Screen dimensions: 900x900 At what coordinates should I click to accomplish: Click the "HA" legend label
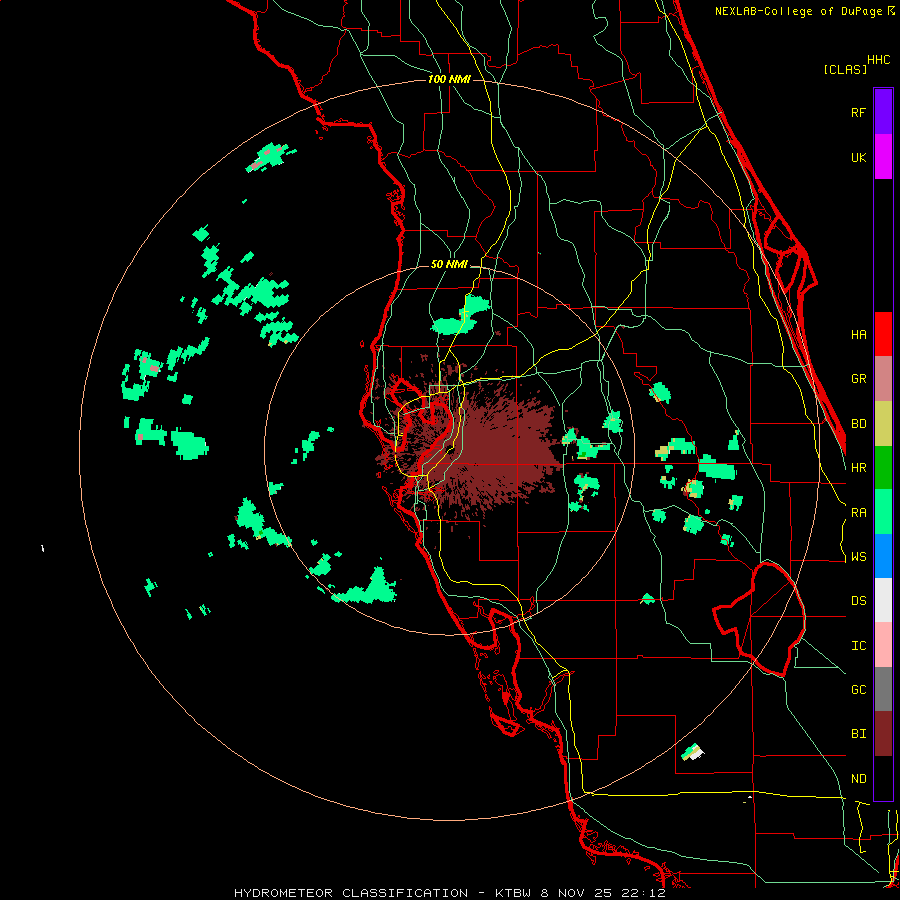point(858,335)
